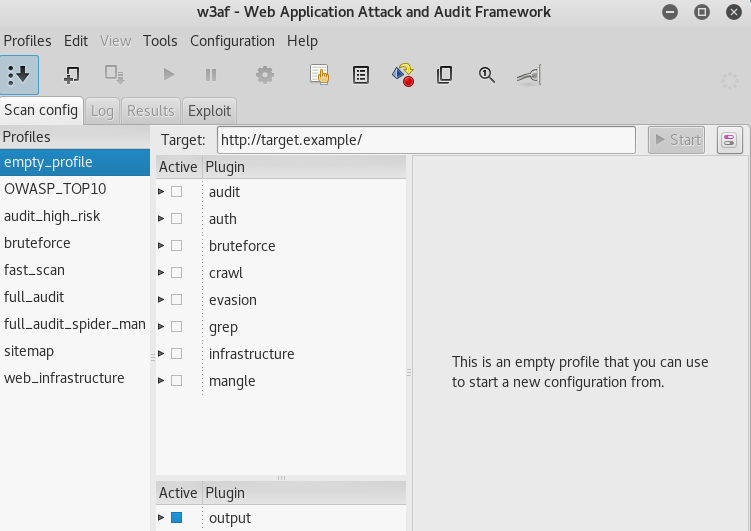Viewport: 751px width, 531px height.
Task: Expand the bruteforce plugin tree arrow
Action: (161, 246)
